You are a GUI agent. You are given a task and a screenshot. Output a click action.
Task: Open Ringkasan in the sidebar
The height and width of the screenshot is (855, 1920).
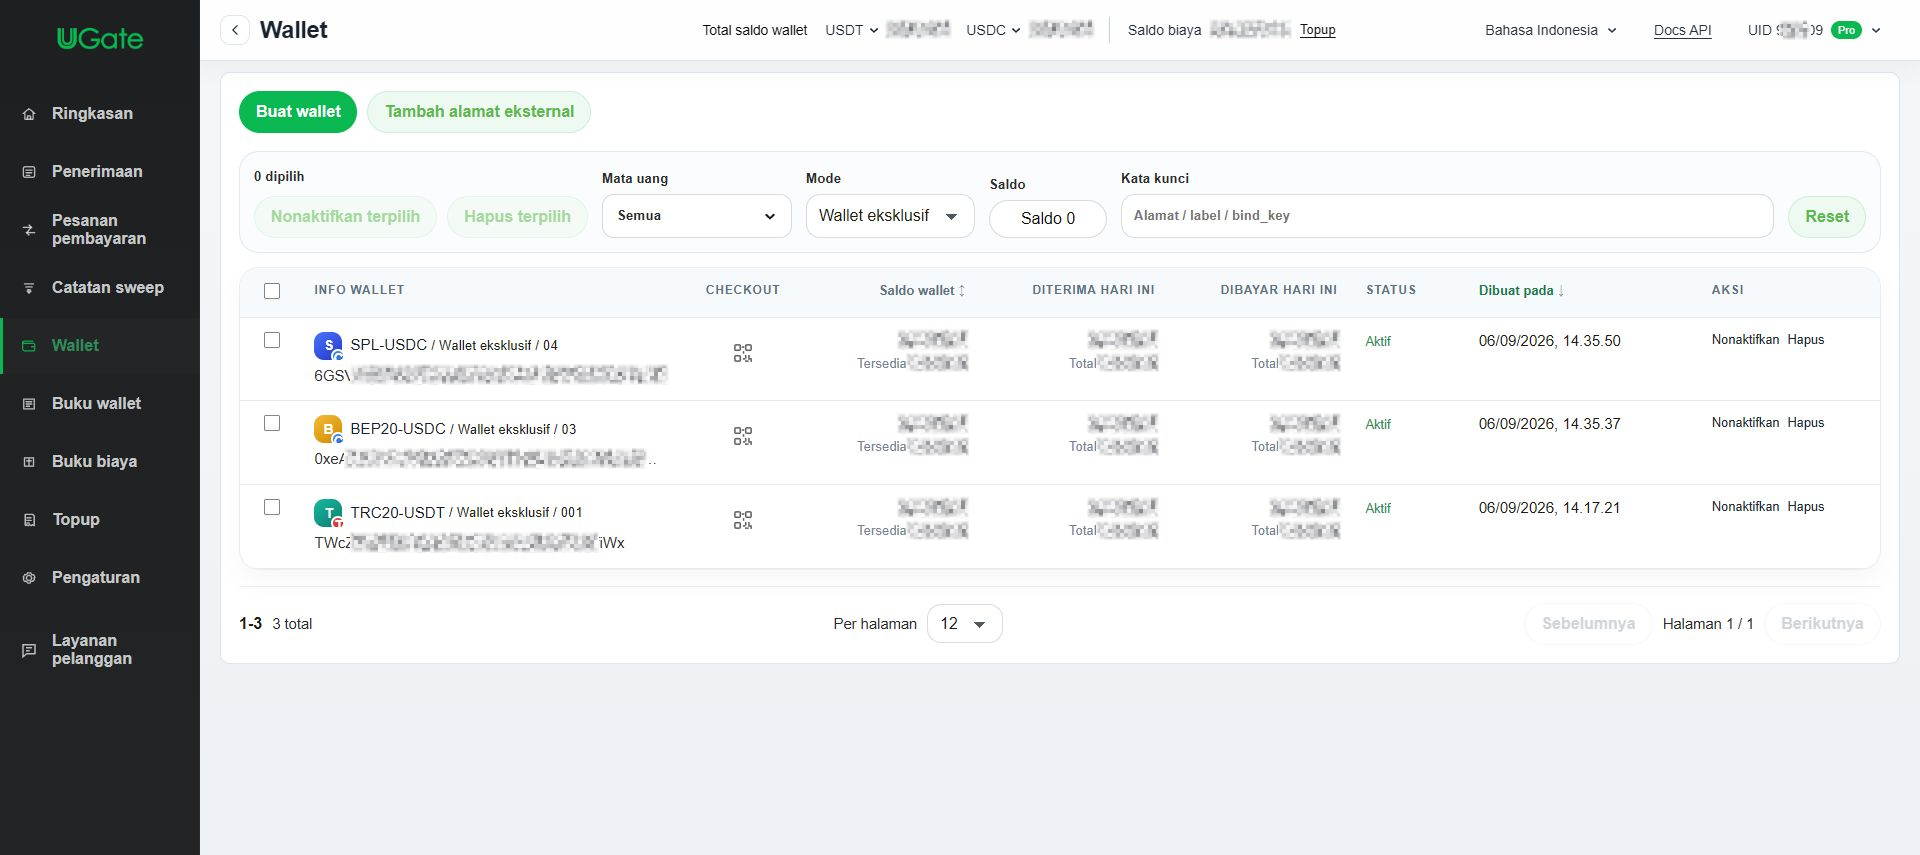[x=100, y=114]
